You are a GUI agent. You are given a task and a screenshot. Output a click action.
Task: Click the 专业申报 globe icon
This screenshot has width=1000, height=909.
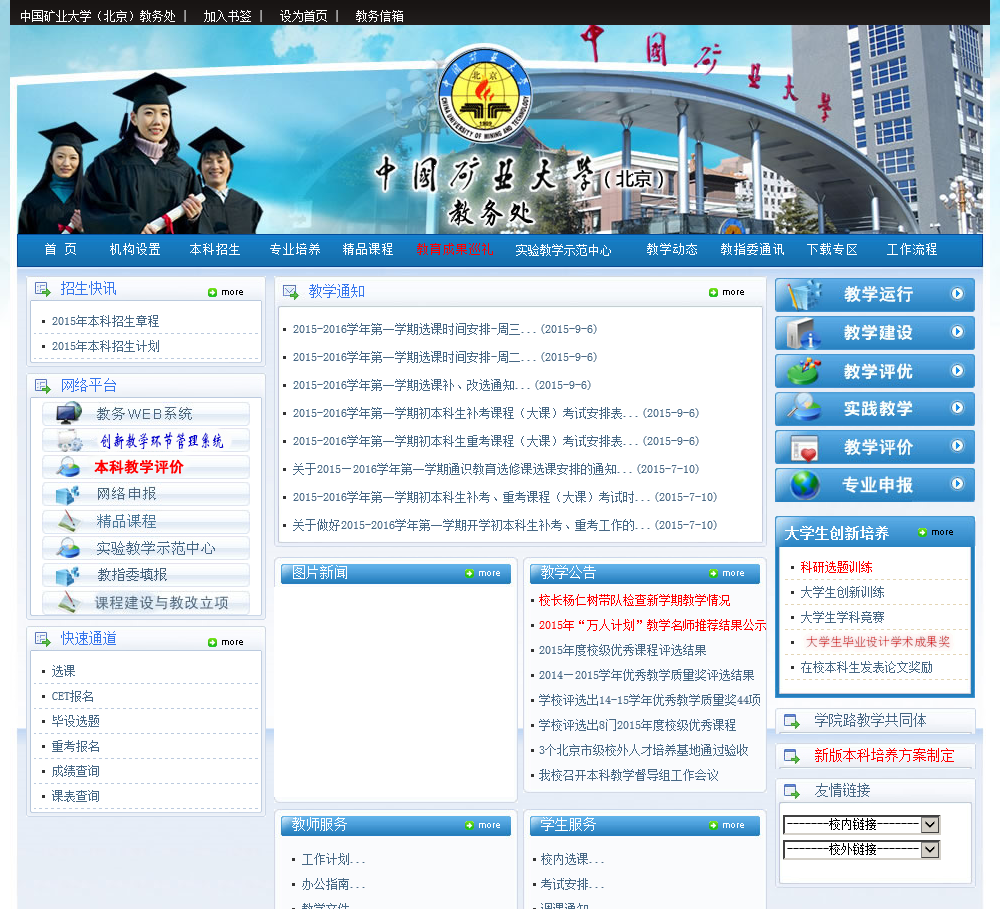point(804,485)
